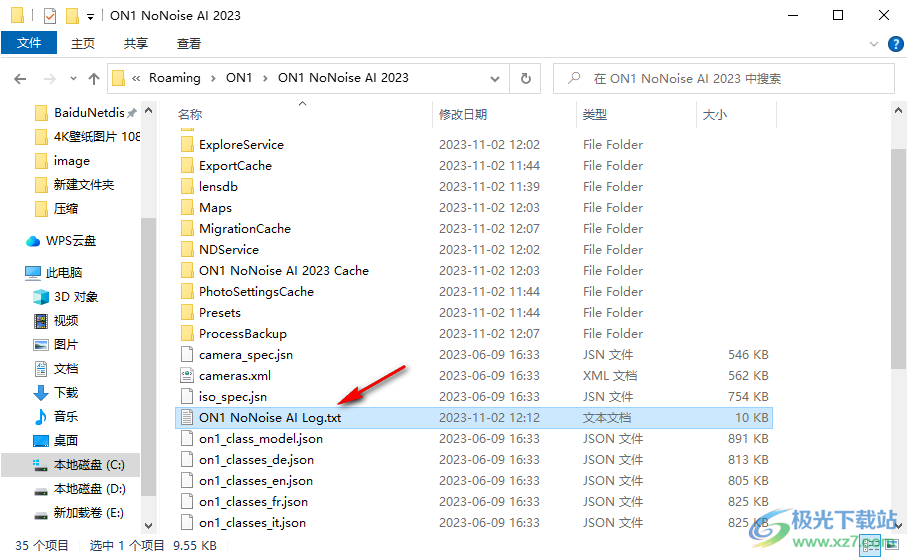
Task: Open 压缩 folder in navigation pane
Action: click(65, 208)
